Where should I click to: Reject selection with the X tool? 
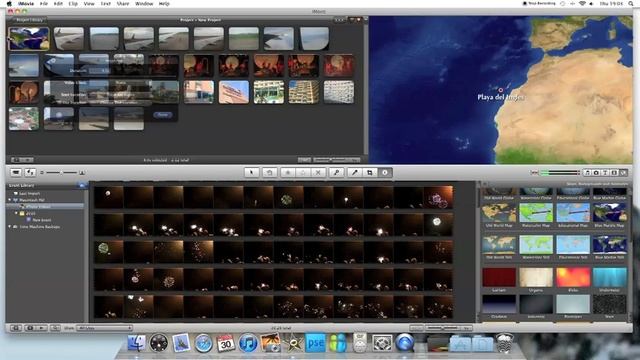(318, 173)
